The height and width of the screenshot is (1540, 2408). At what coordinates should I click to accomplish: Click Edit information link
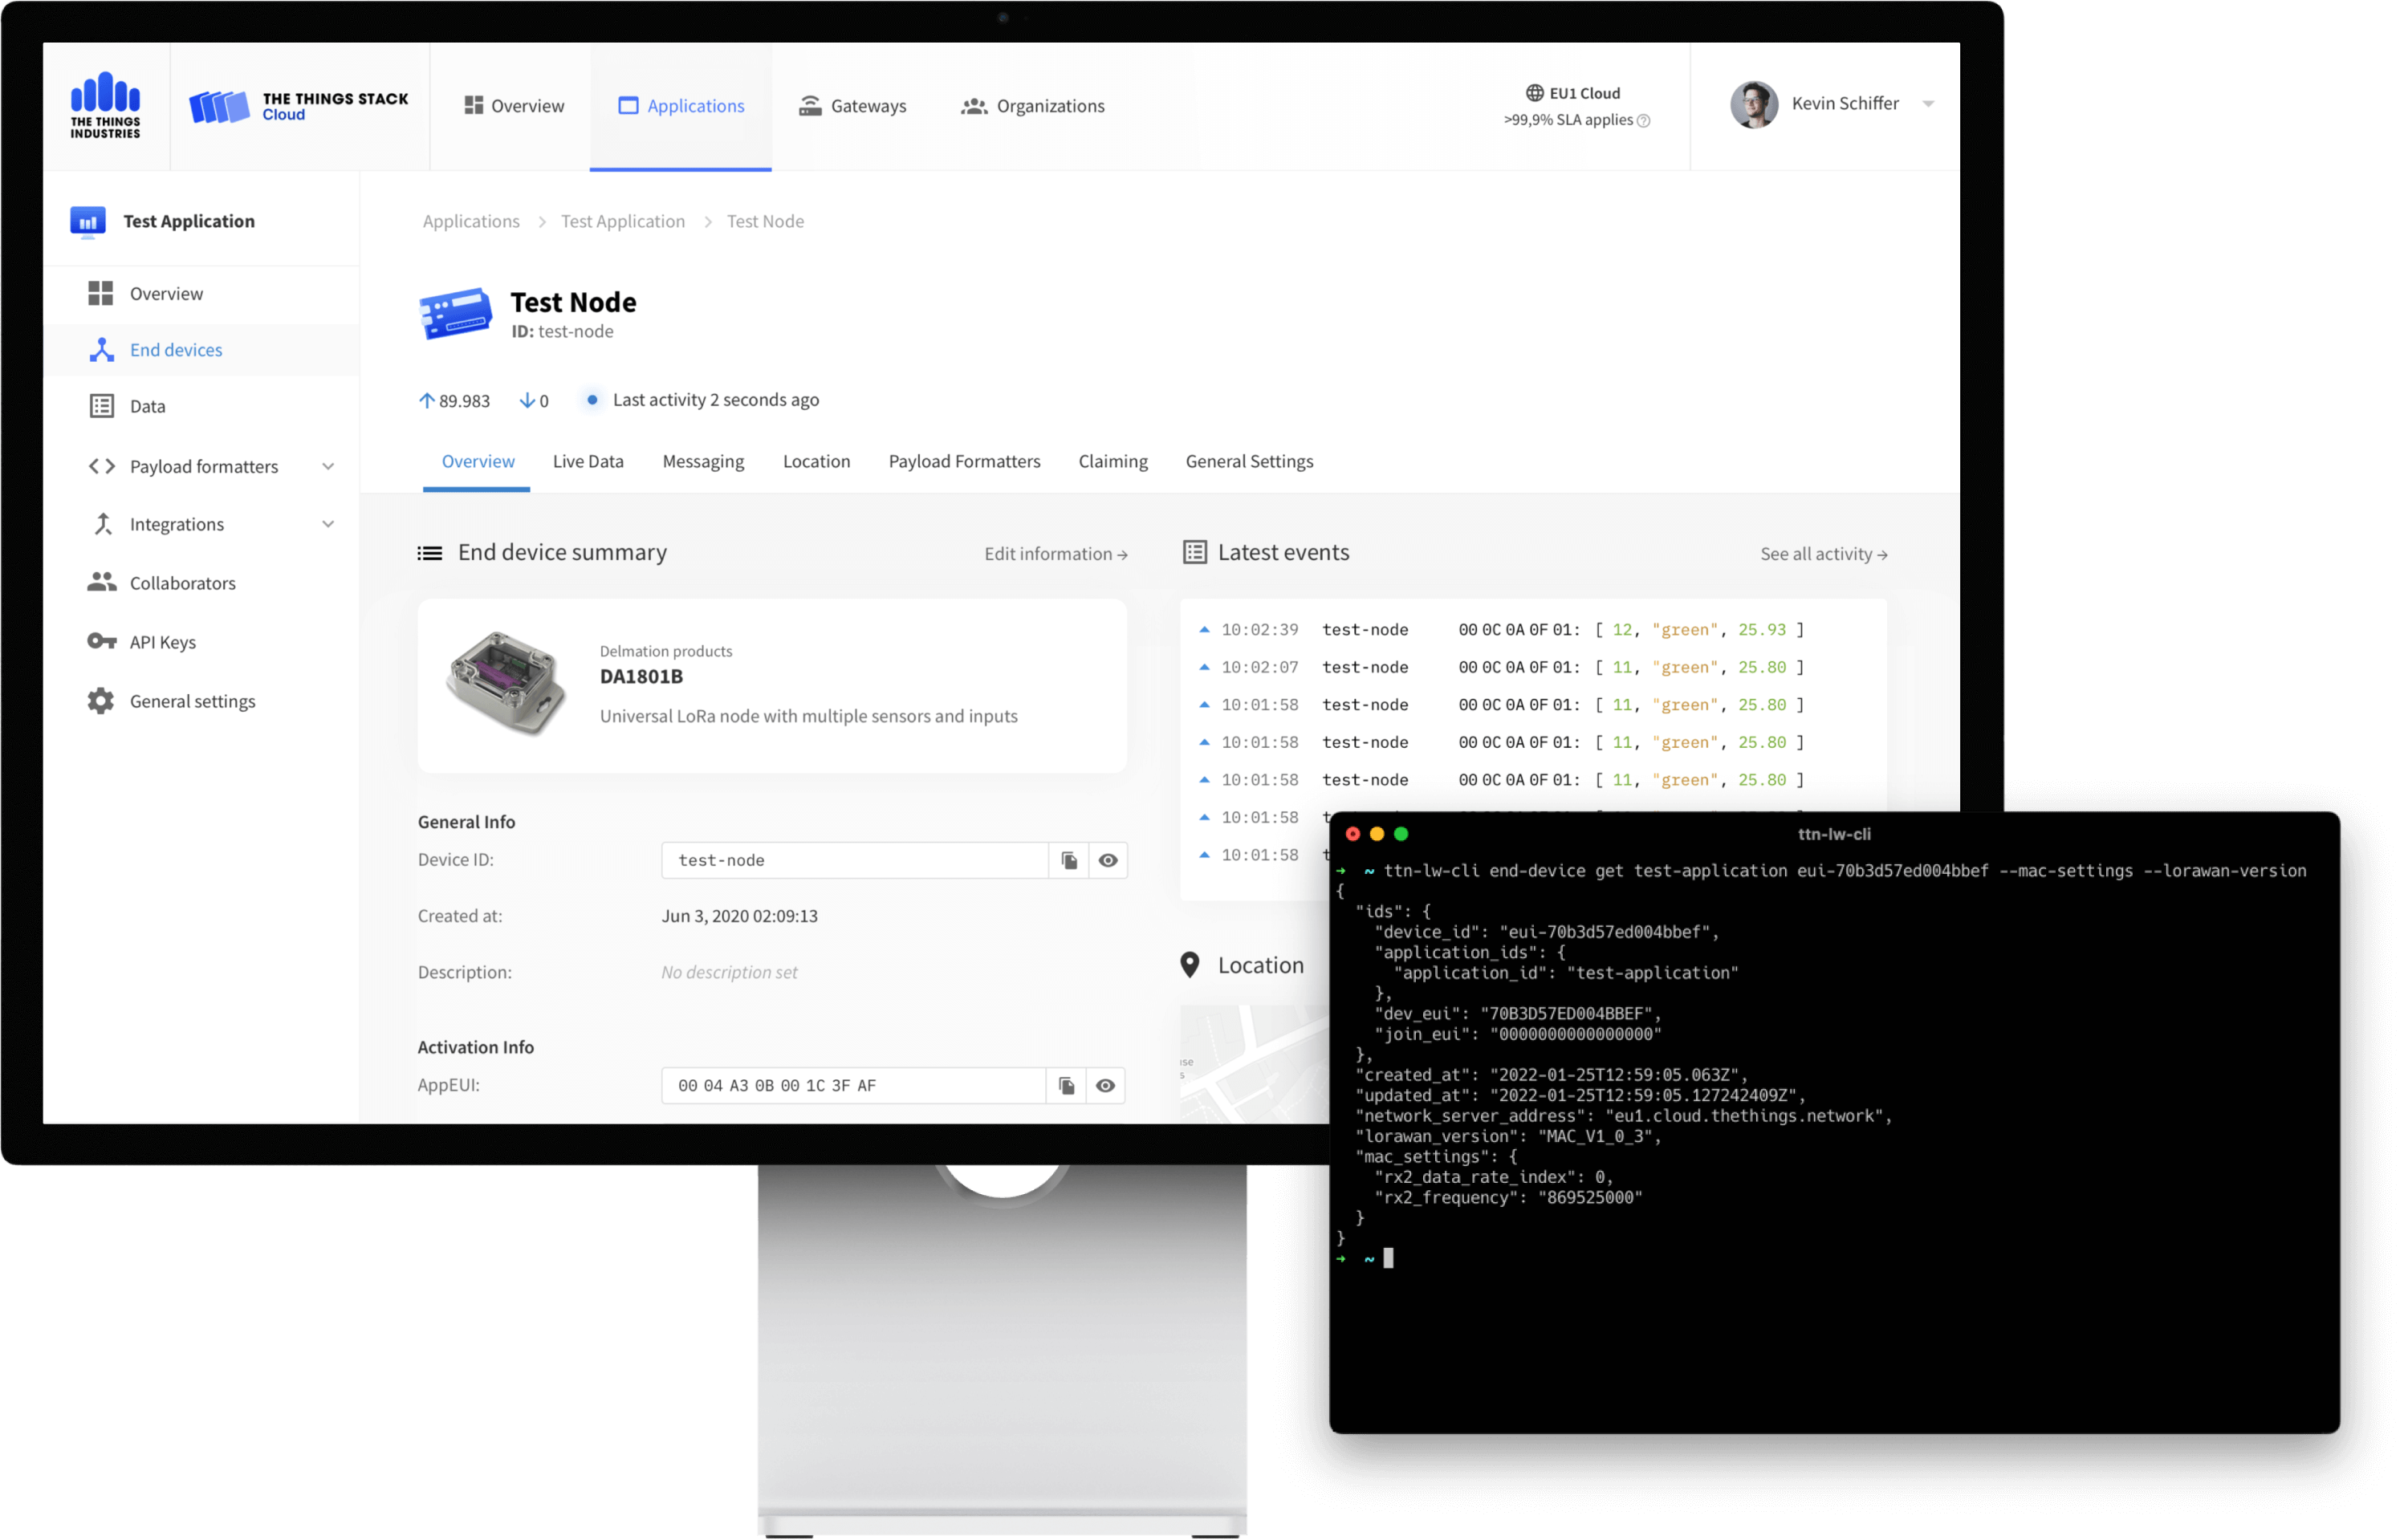click(1055, 554)
